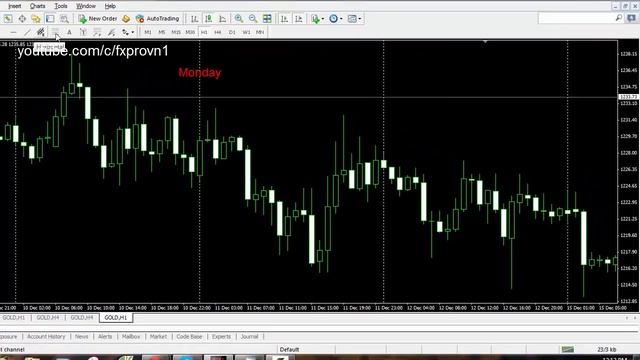The image size is (640, 360).
Task: Open the Experts terminal tab
Action: 221,337
